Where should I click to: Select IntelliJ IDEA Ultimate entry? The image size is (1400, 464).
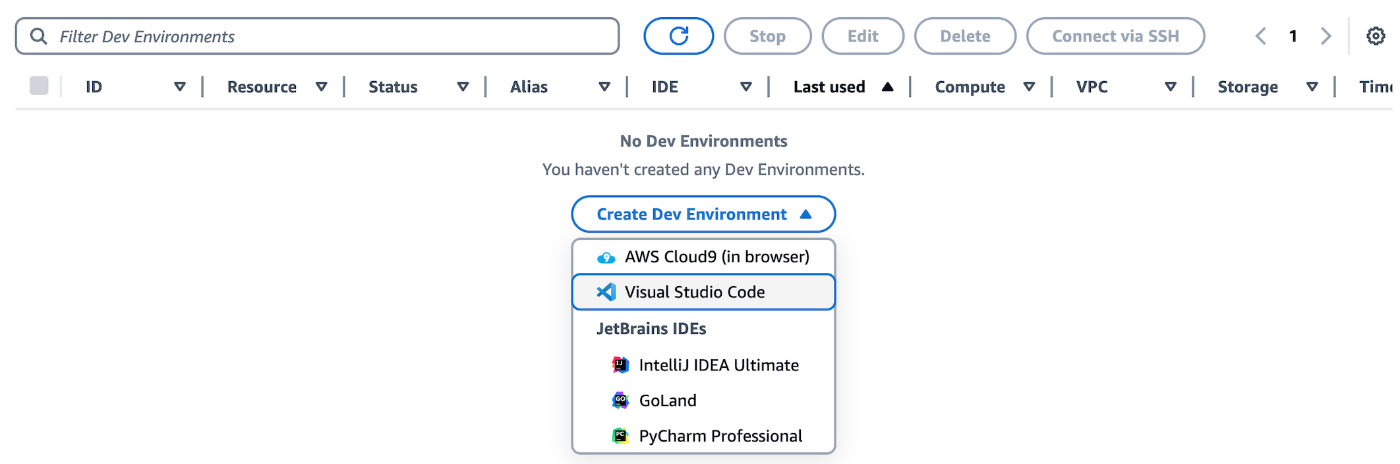(703, 365)
